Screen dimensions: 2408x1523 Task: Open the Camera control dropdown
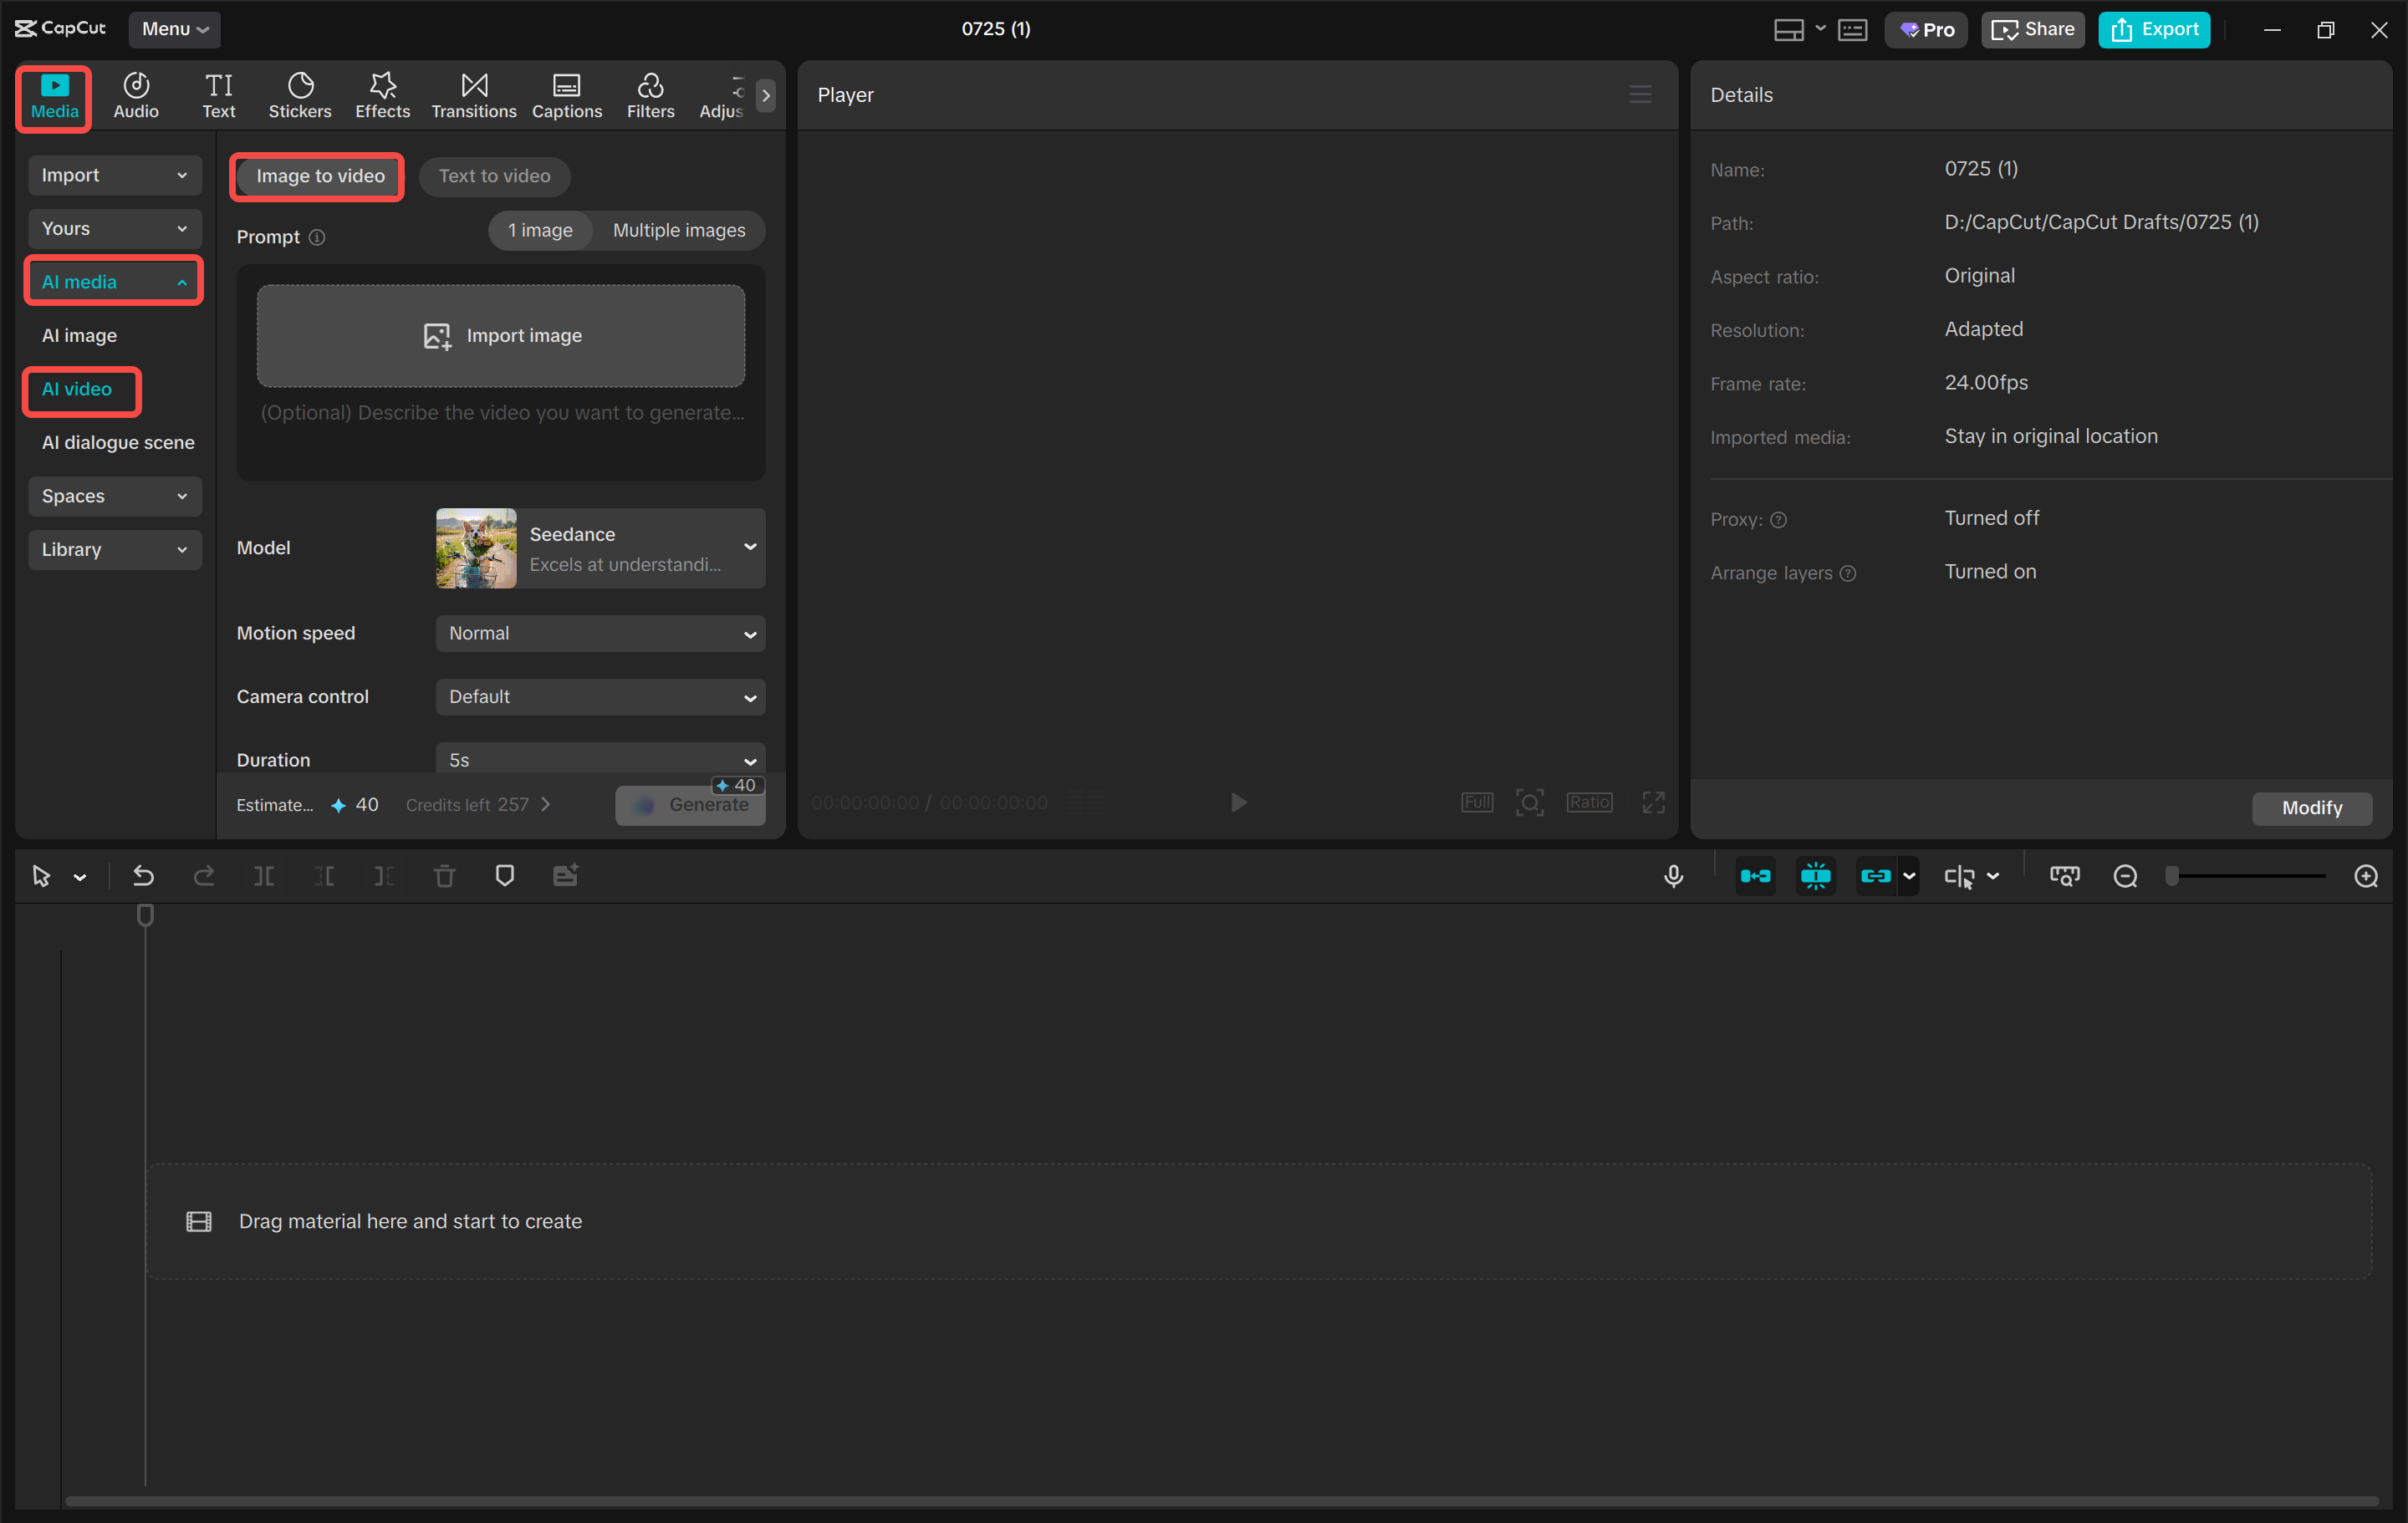click(x=599, y=697)
